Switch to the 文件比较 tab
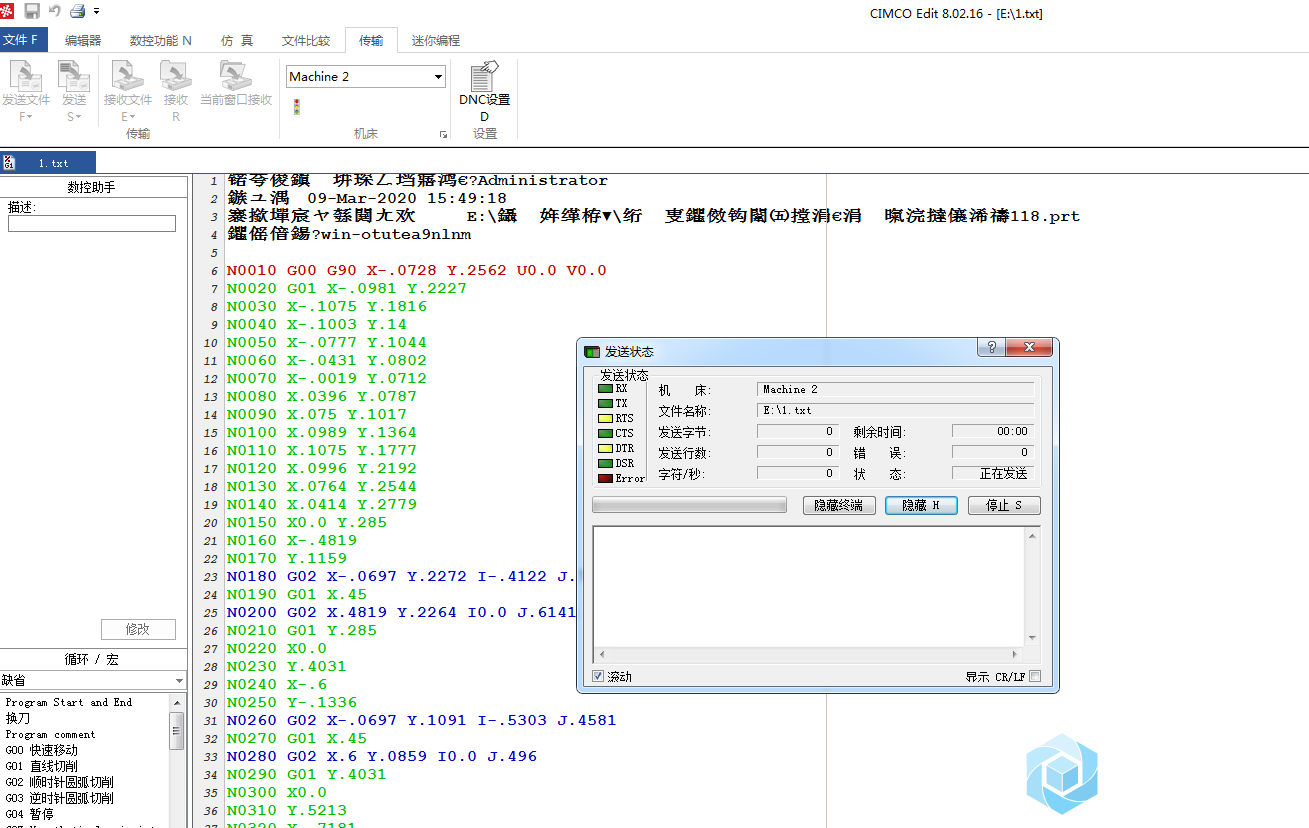The height and width of the screenshot is (828, 1309). pyautogui.click(x=306, y=40)
